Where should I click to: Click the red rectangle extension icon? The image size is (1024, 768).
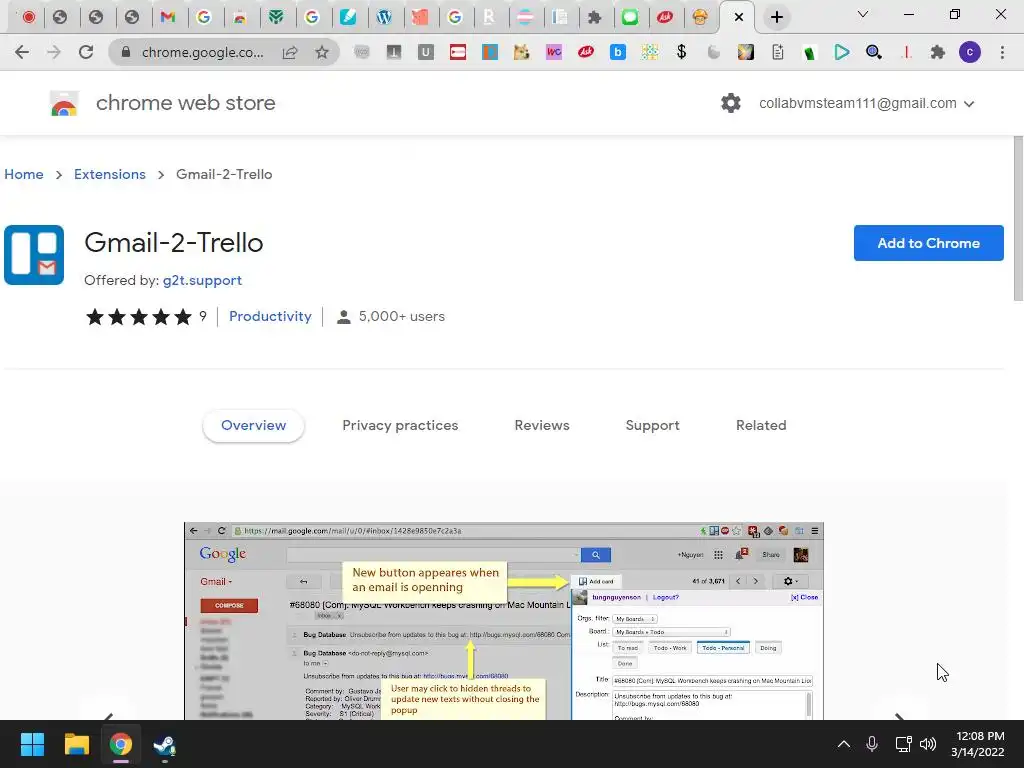pyautogui.click(x=458, y=52)
